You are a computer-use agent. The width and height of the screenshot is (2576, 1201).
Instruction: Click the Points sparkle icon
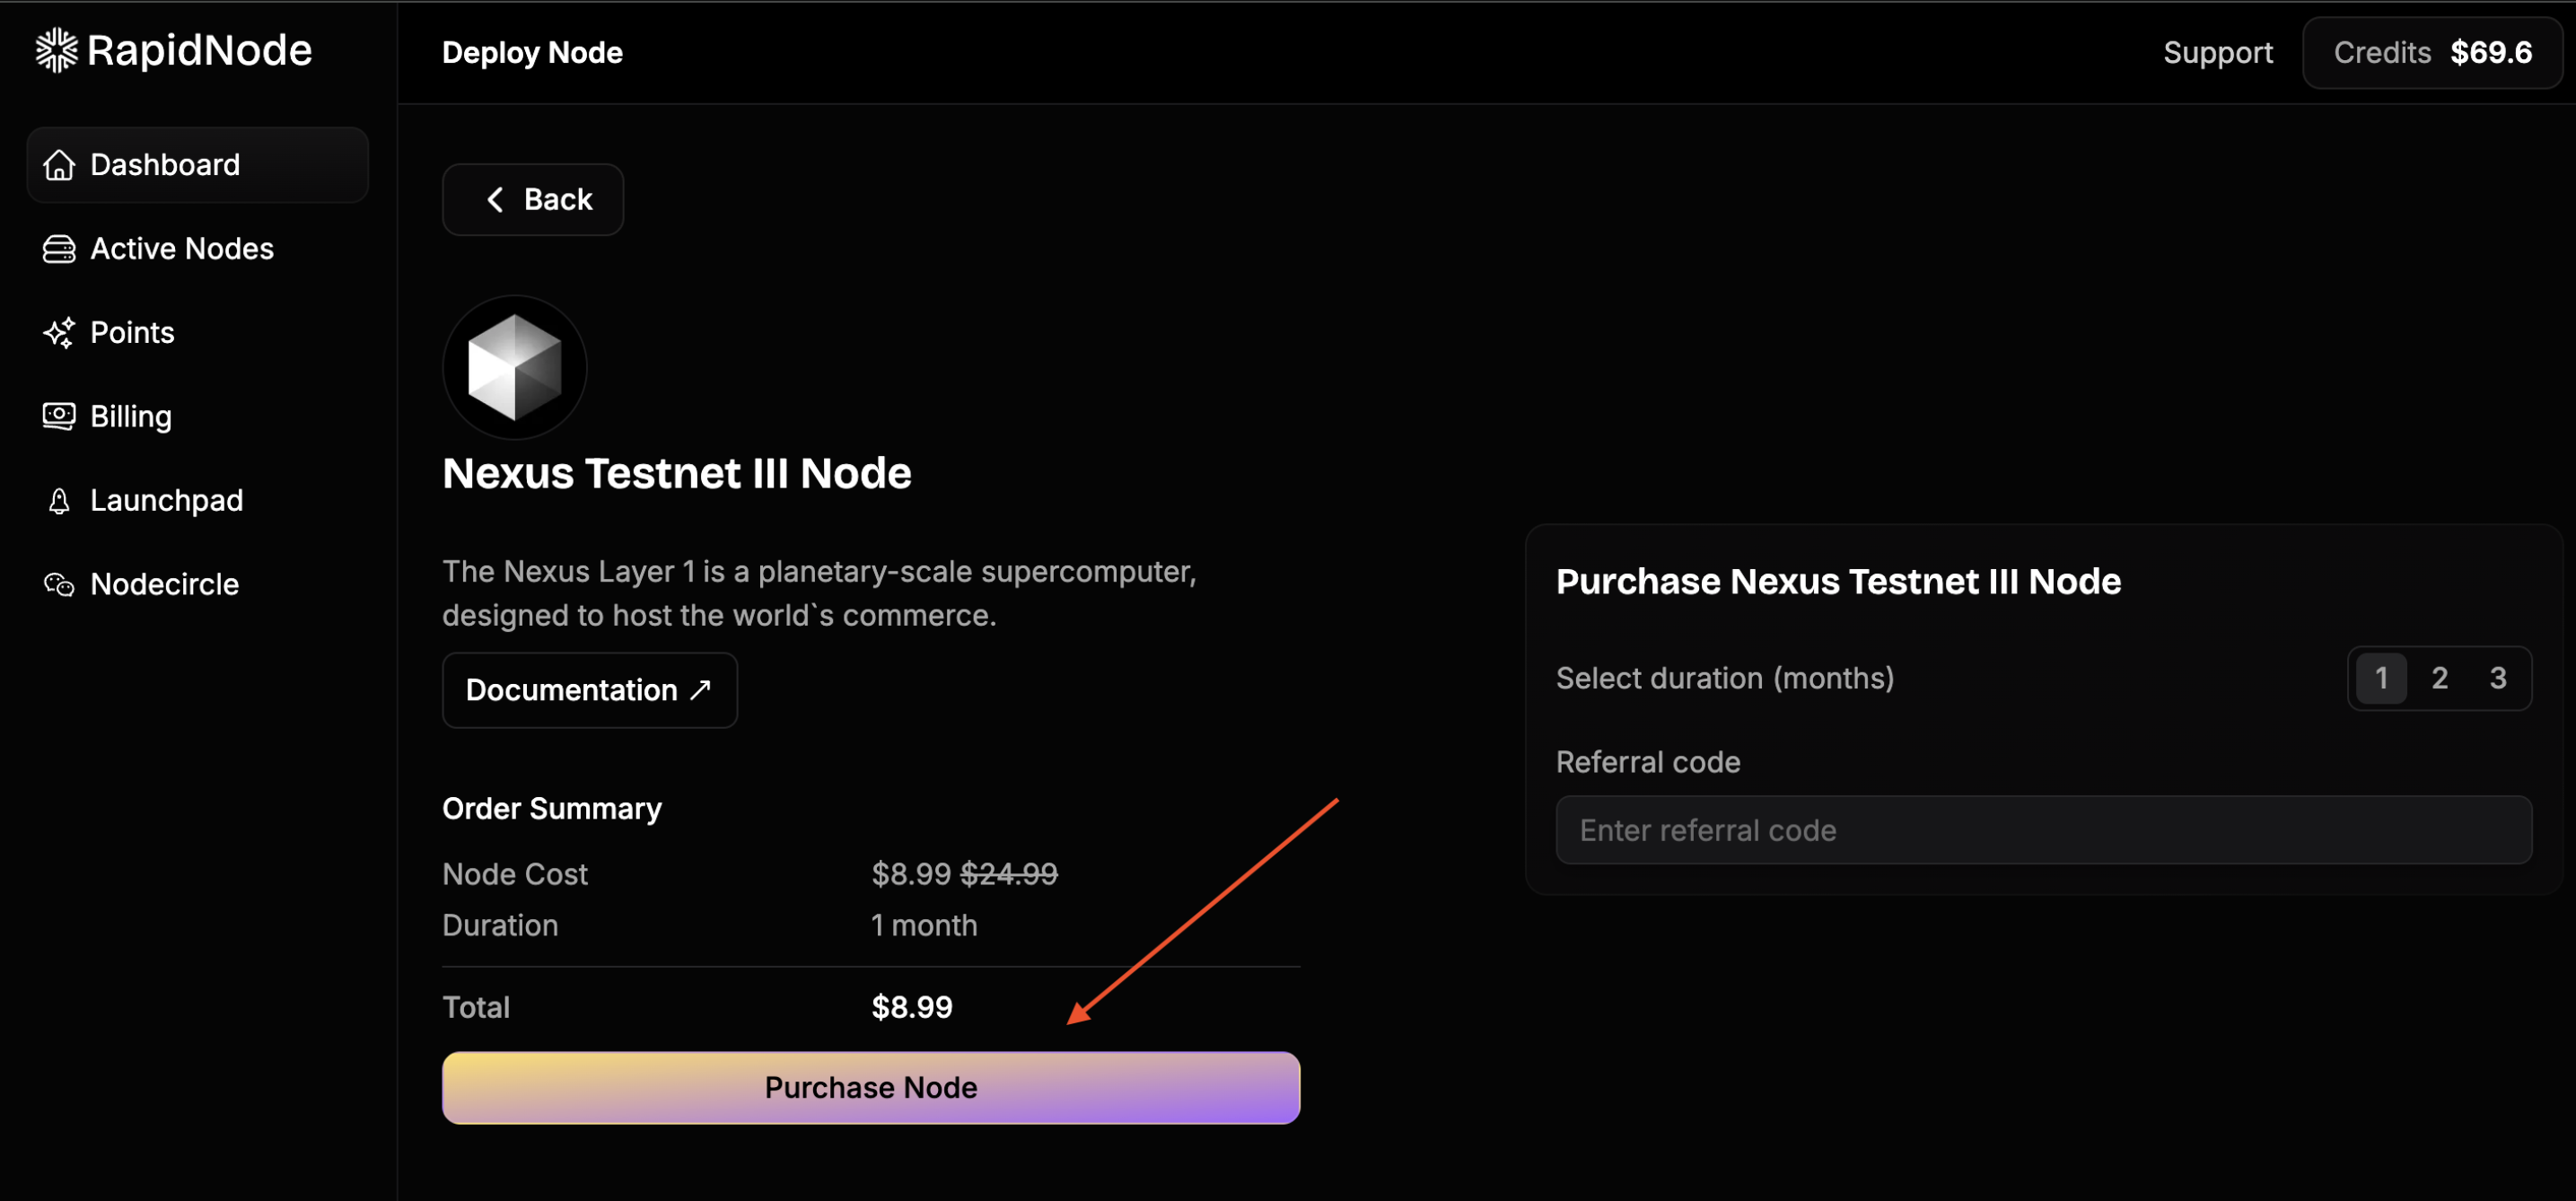coord(59,333)
